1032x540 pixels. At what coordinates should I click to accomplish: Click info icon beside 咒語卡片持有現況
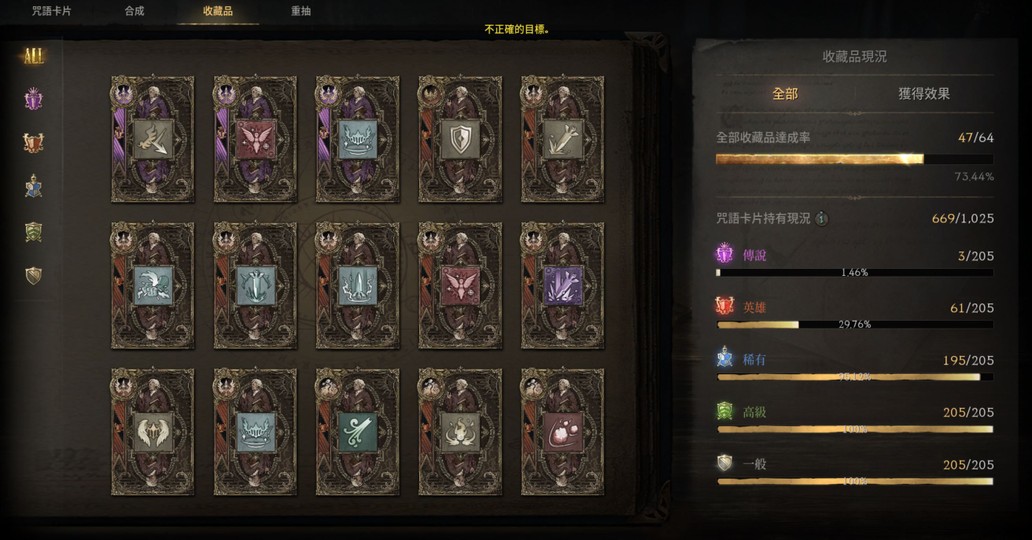(821, 219)
